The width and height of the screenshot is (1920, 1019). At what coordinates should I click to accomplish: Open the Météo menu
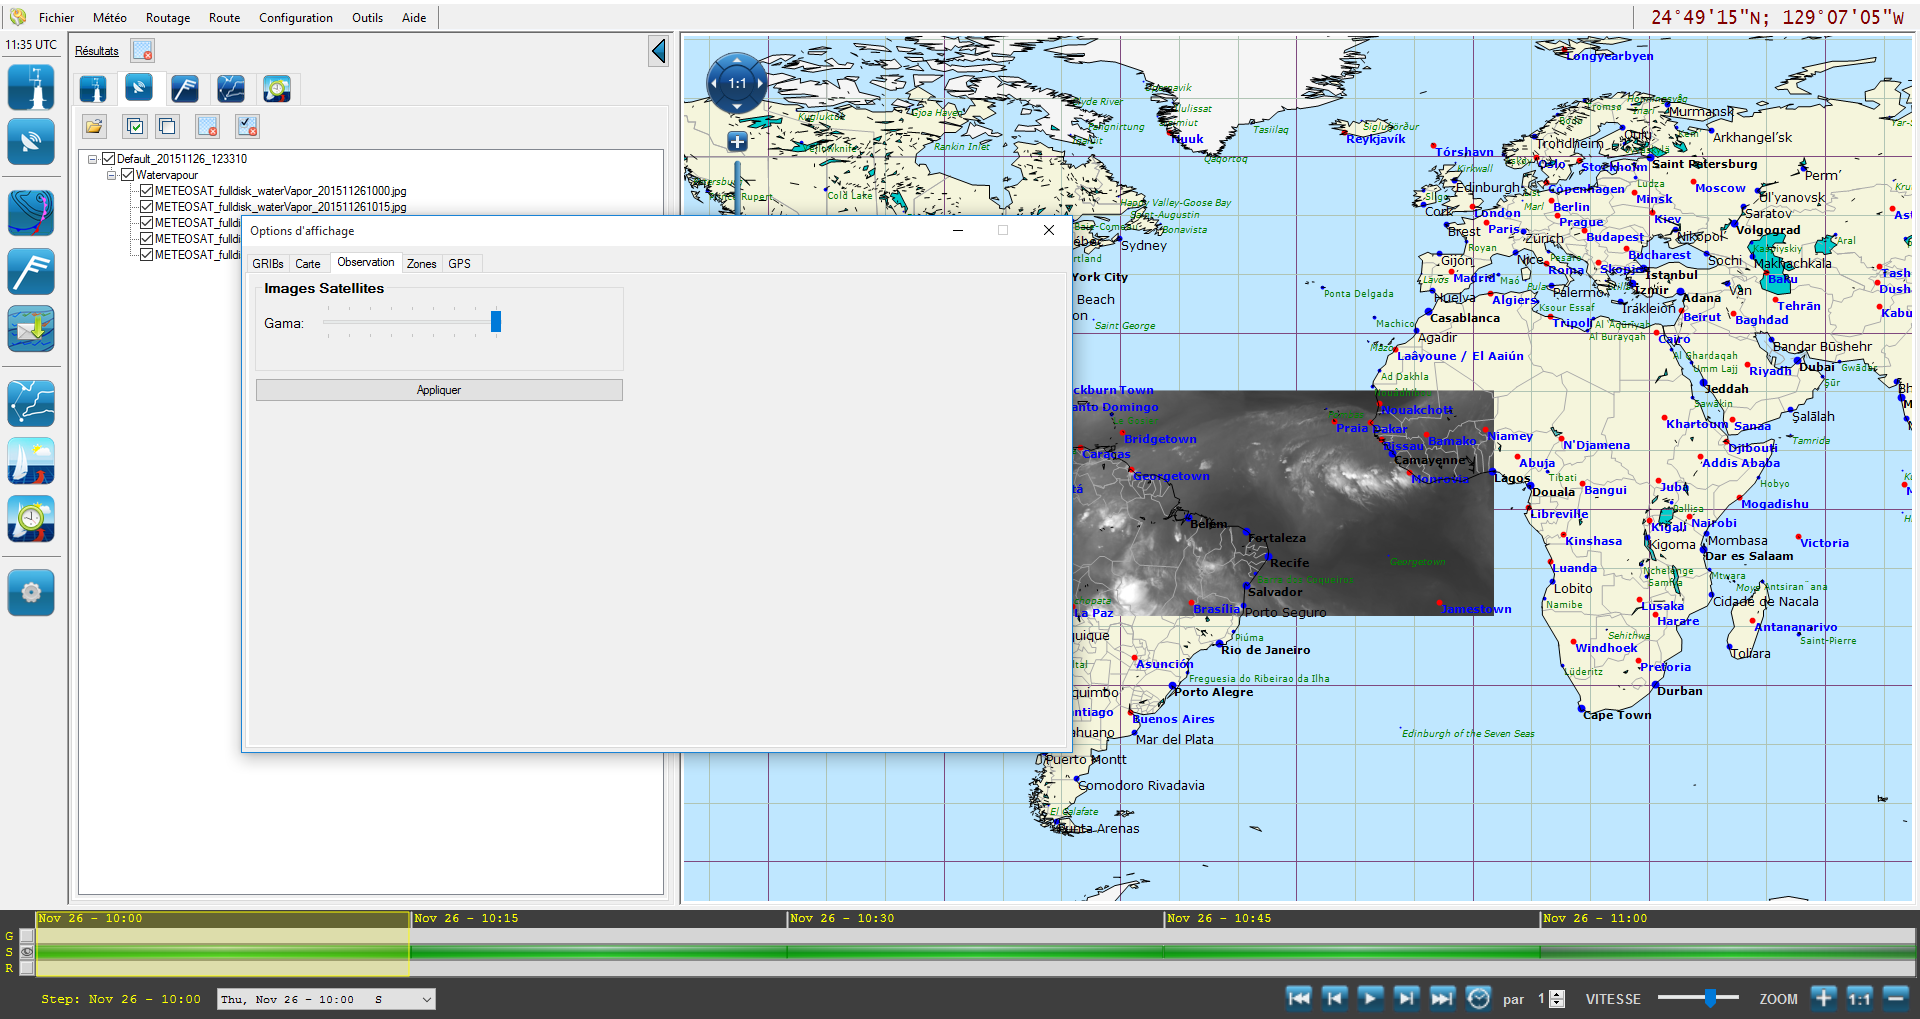pyautogui.click(x=109, y=18)
